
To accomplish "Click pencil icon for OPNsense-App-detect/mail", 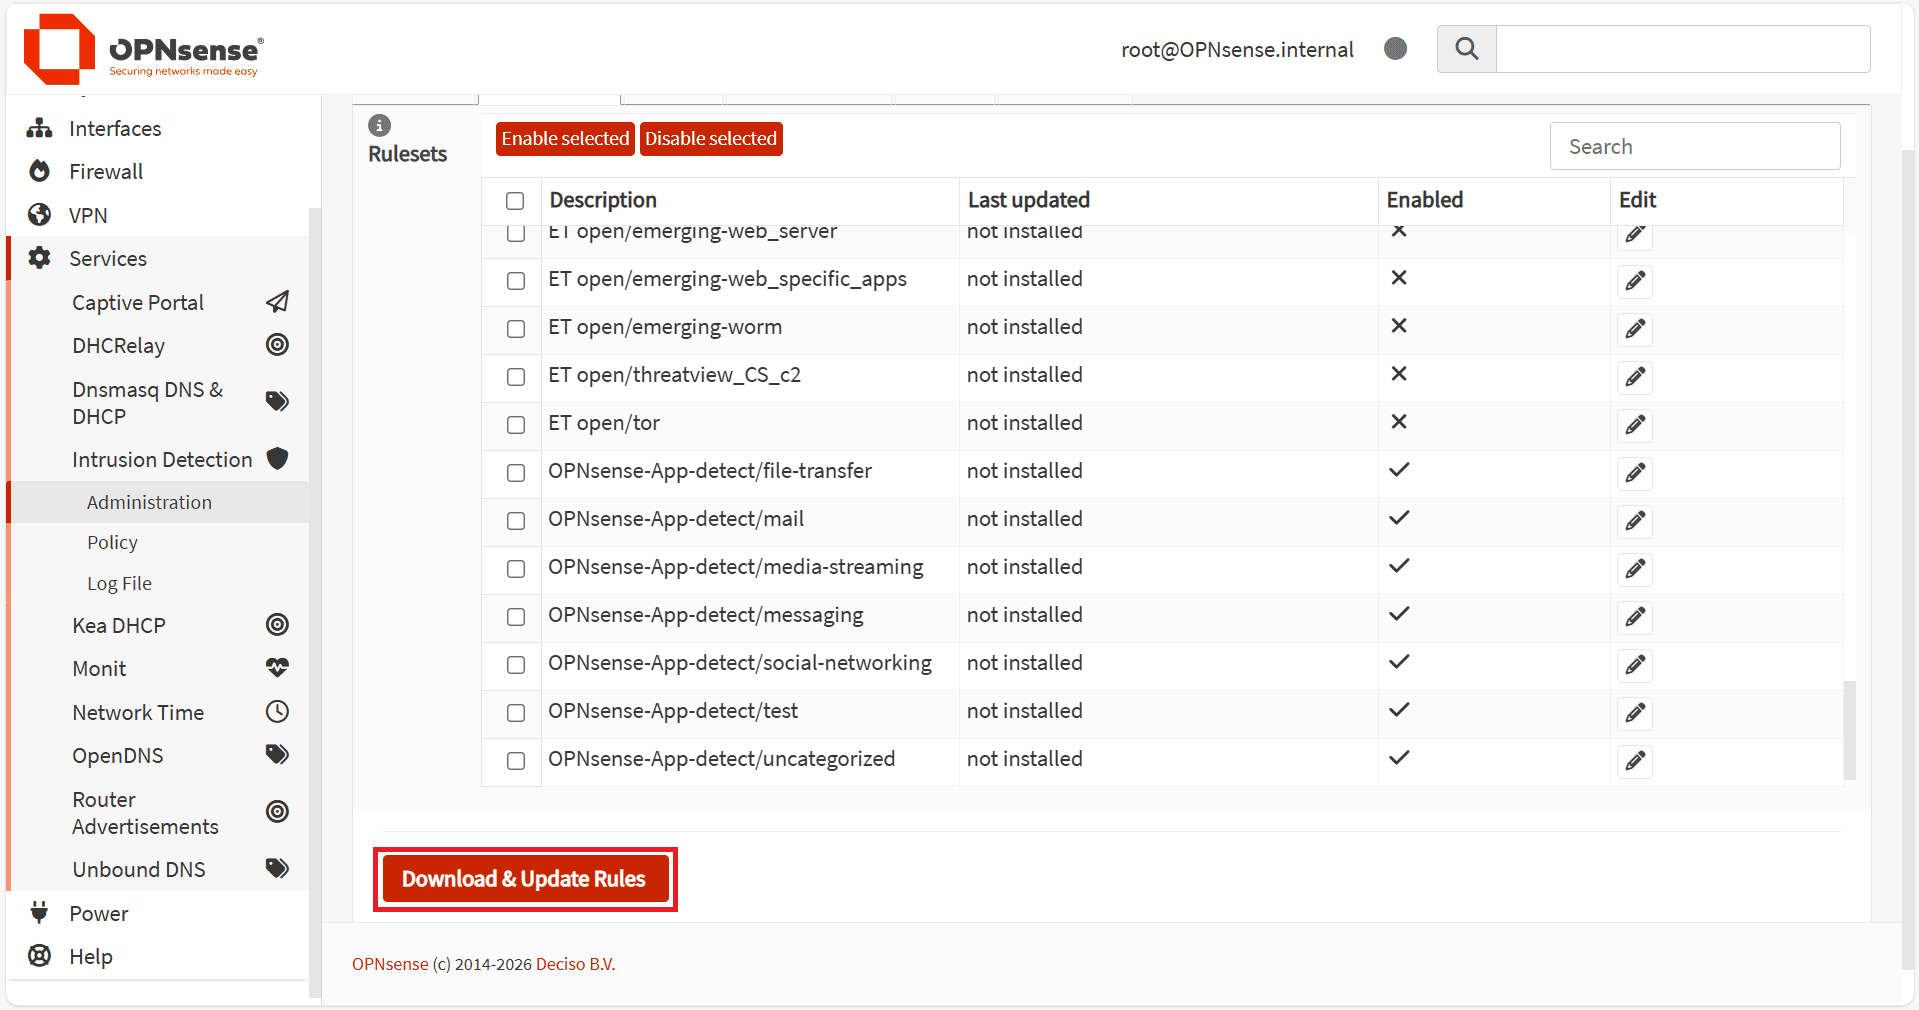I will [x=1634, y=521].
